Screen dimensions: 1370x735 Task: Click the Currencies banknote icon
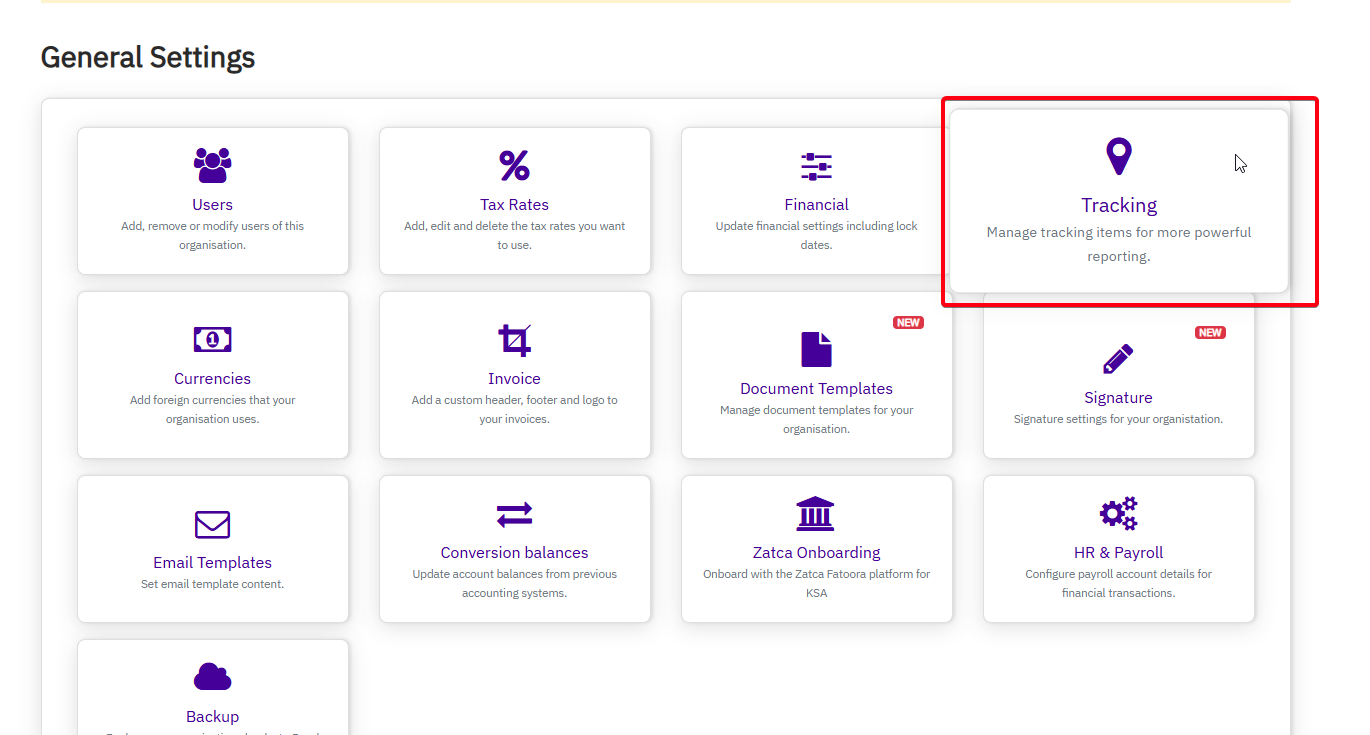coord(212,340)
